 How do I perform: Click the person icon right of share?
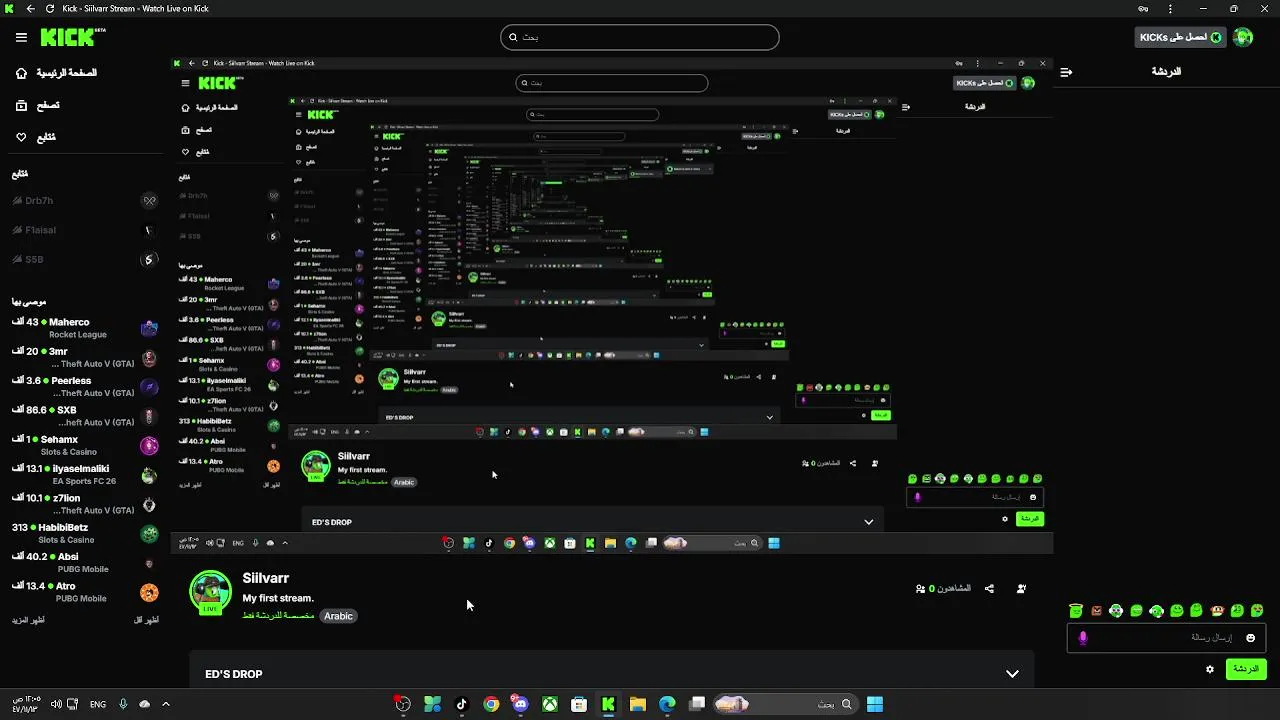tap(1021, 589)
